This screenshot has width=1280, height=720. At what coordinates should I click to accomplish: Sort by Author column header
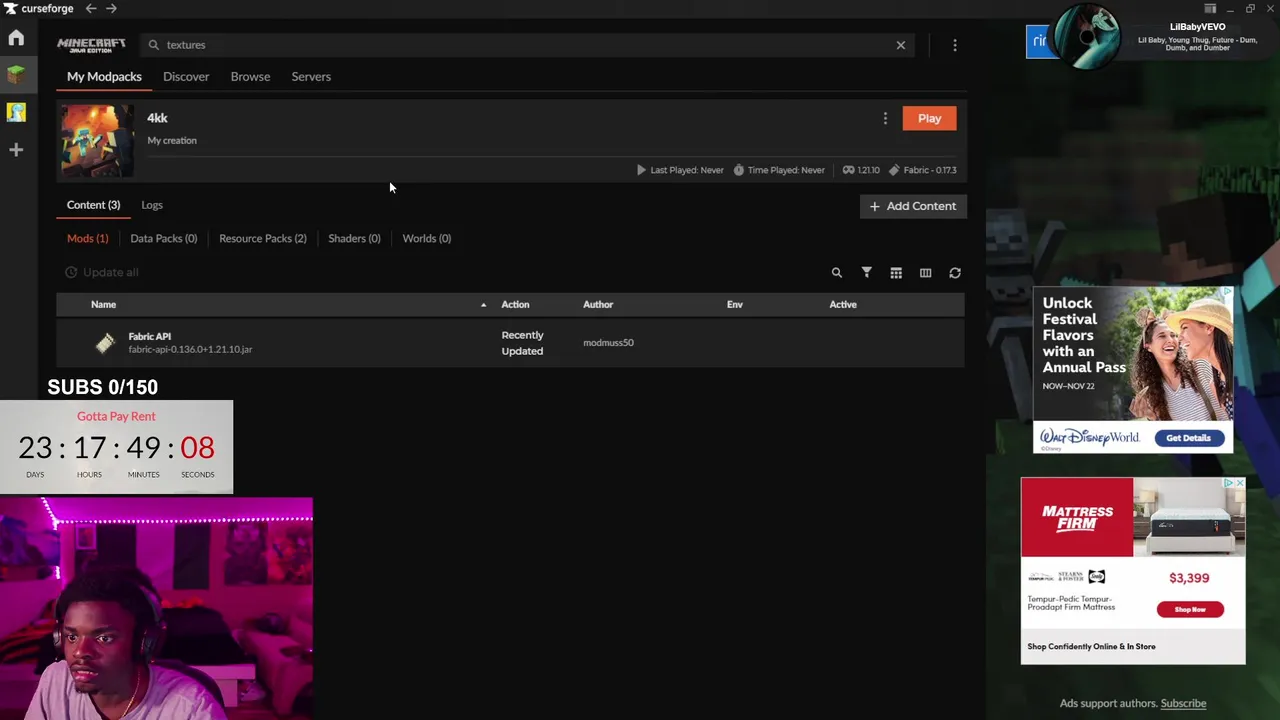point(598,305)
